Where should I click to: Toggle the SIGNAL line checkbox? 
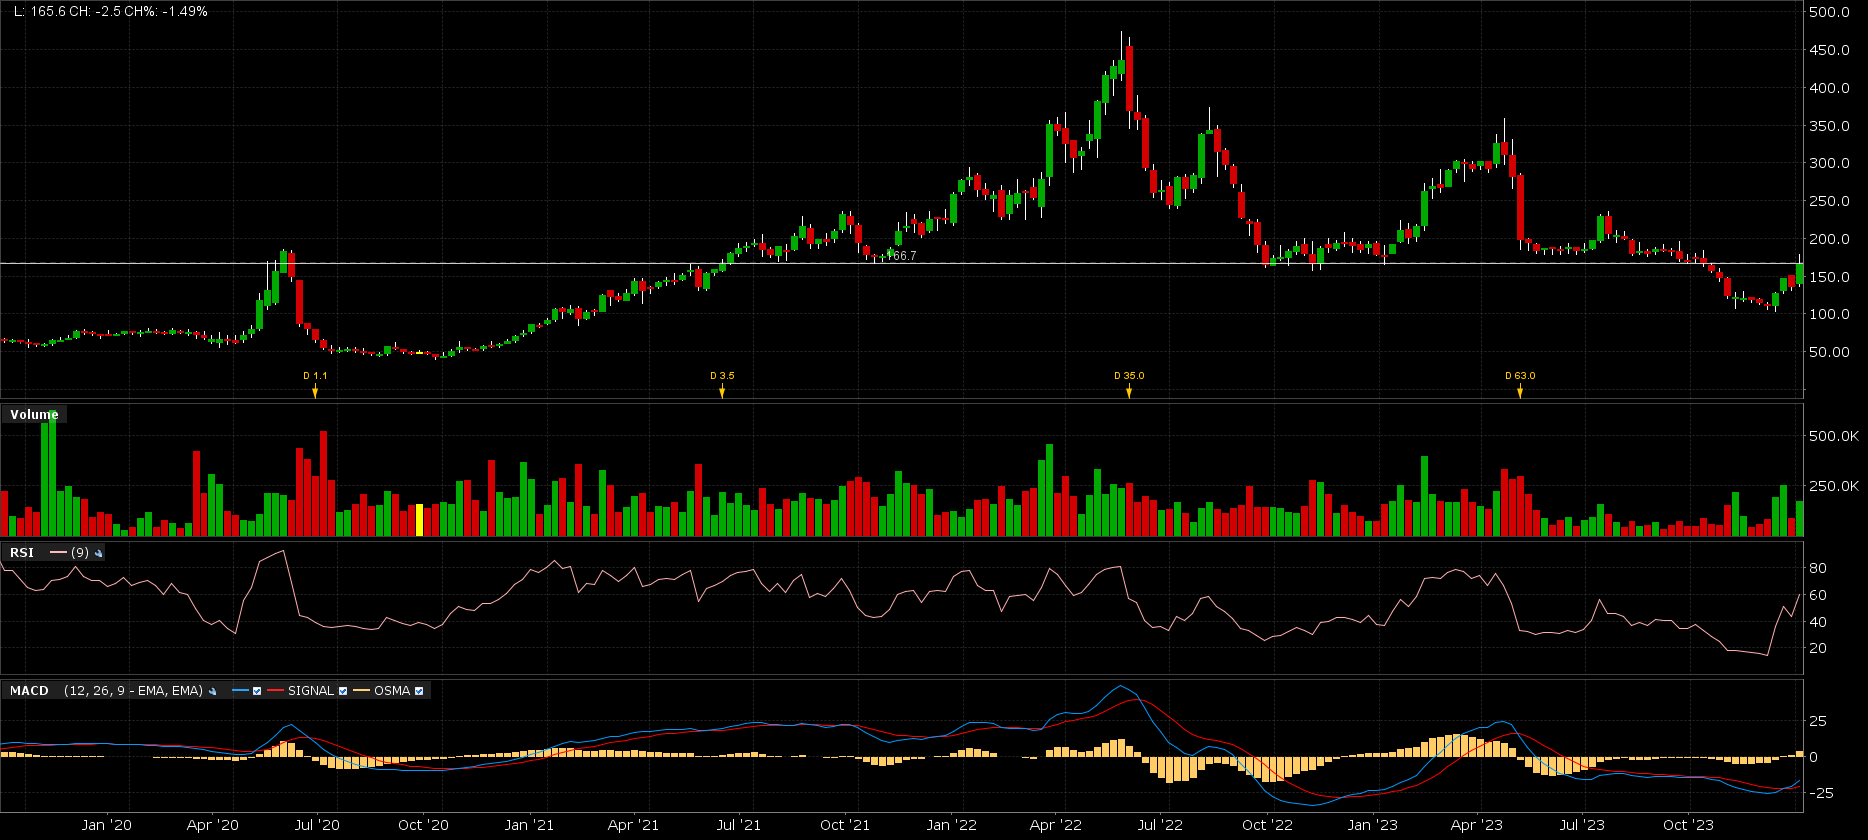pos(343,691)
